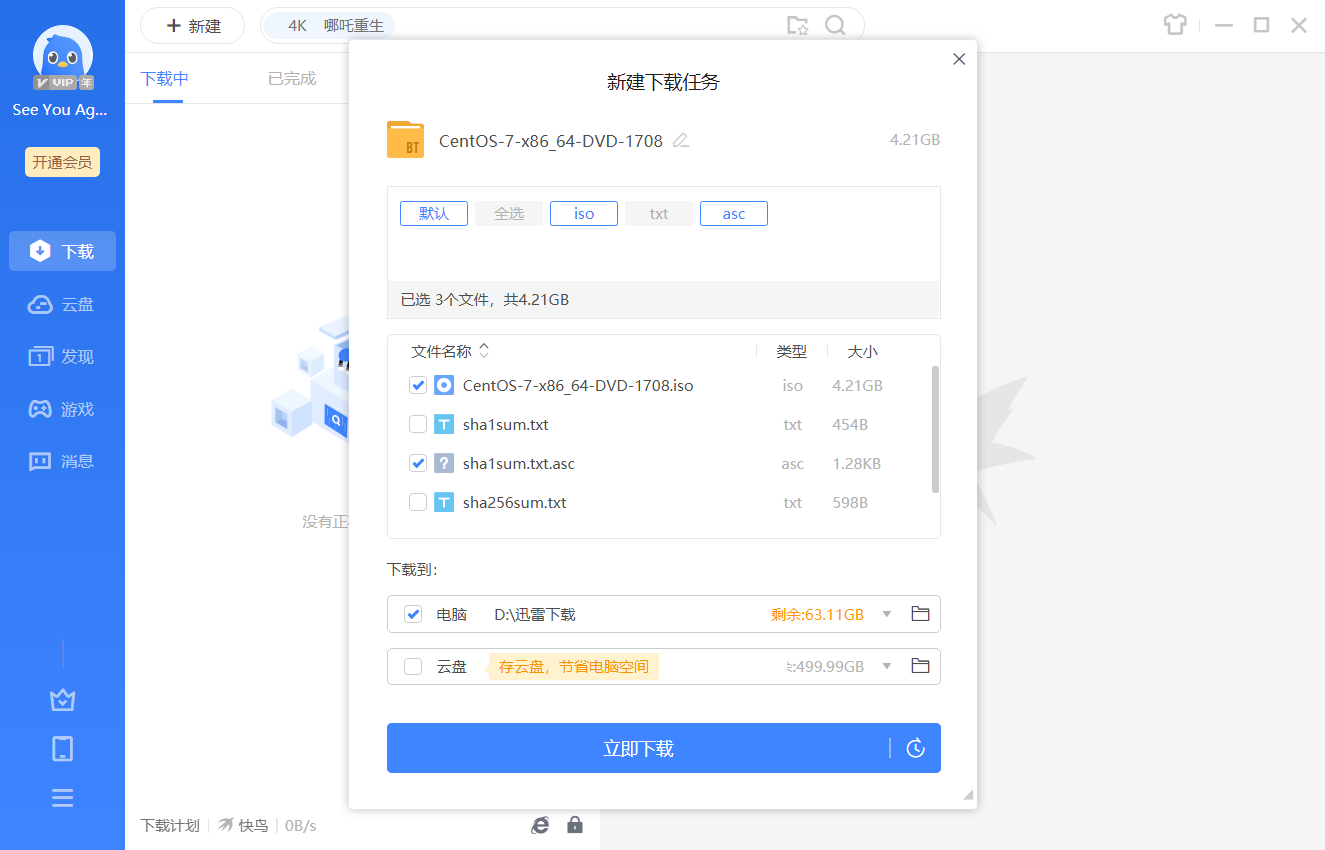
Task: Click the pencil rename icon beside task name
Action: tap(681, 141)
